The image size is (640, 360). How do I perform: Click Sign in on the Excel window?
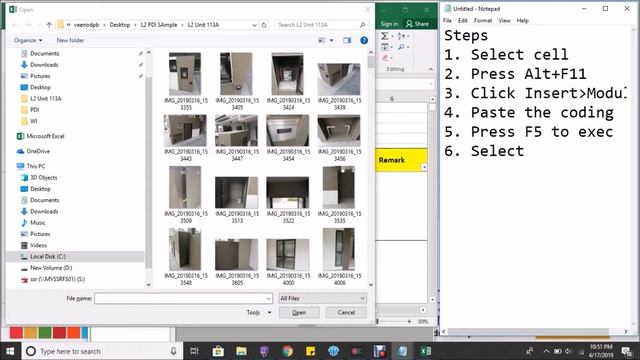click(x=389, y=24)
